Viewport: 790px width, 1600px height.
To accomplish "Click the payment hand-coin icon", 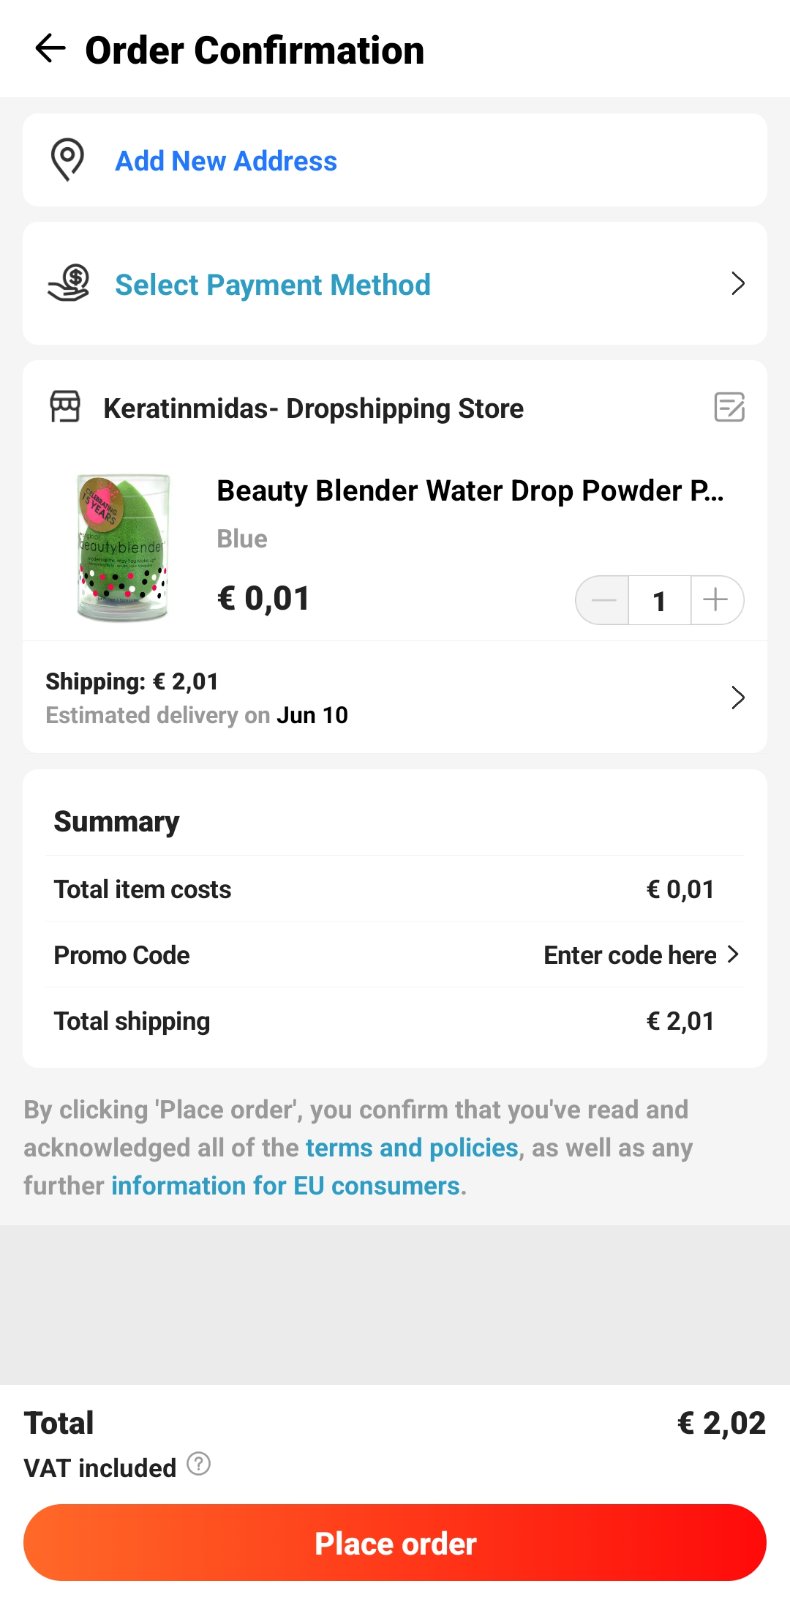I will click(69, 284).
